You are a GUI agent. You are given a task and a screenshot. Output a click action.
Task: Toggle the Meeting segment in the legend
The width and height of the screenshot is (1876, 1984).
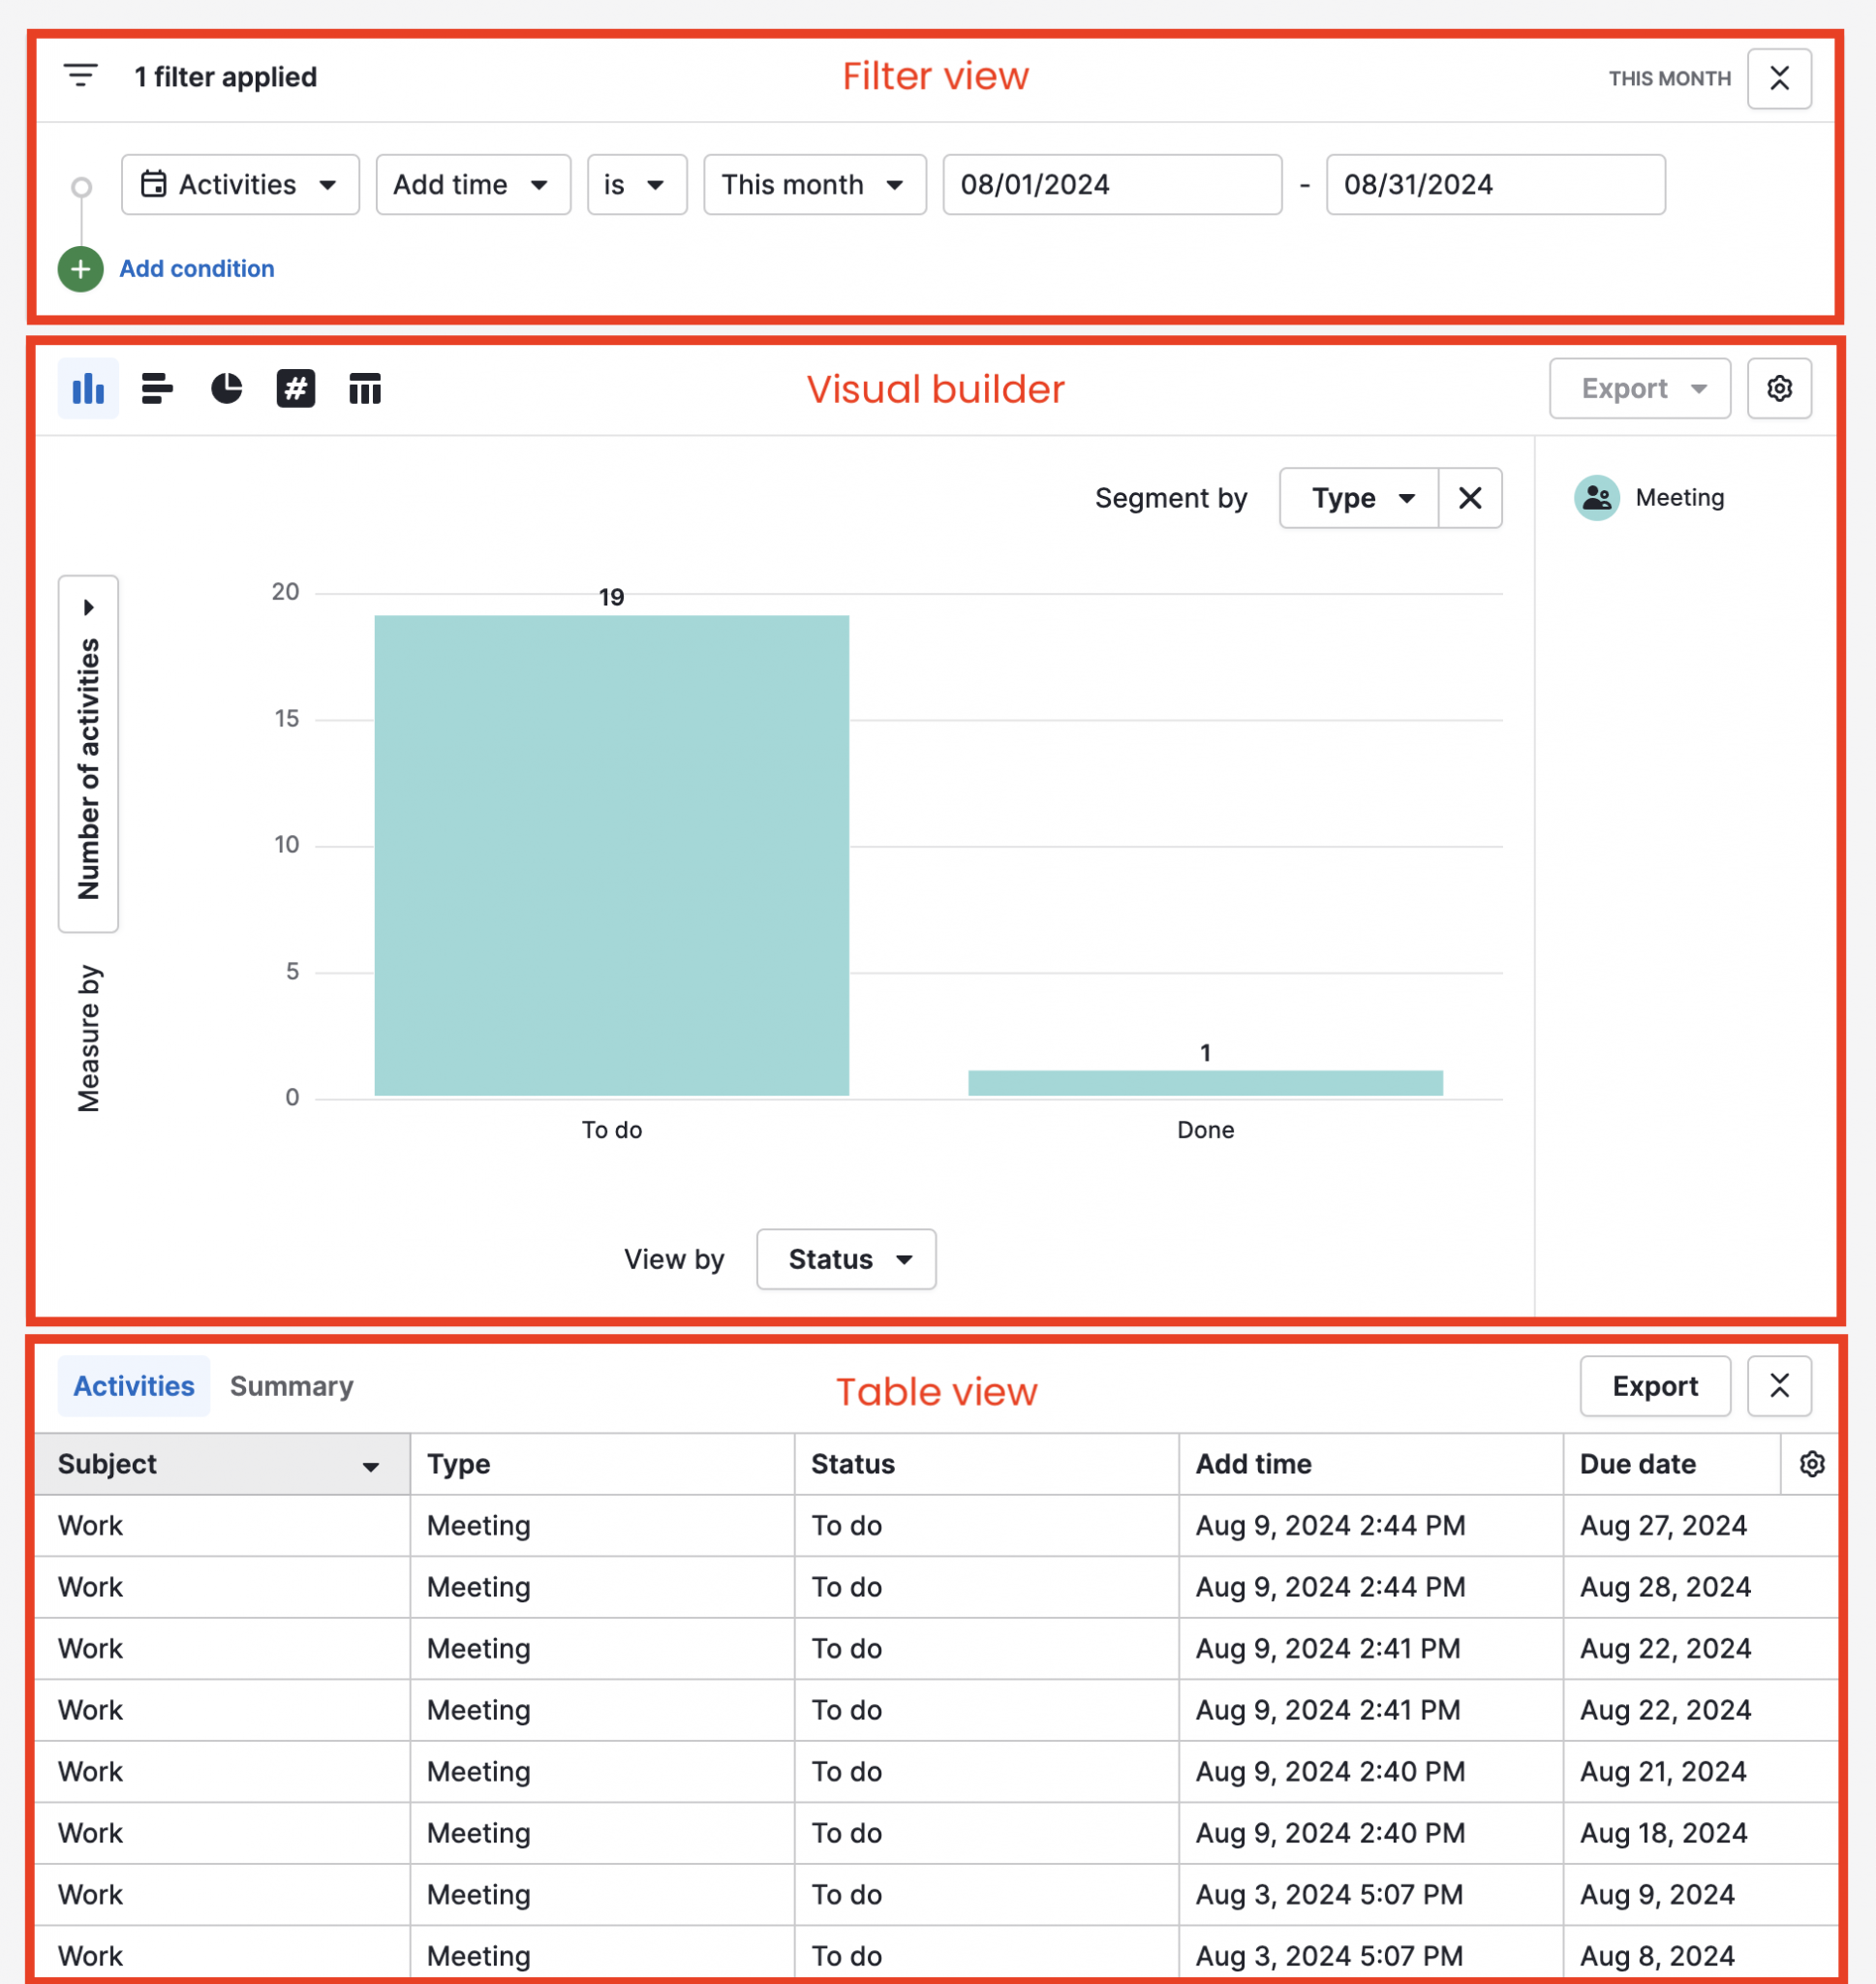click(1650, 497)
